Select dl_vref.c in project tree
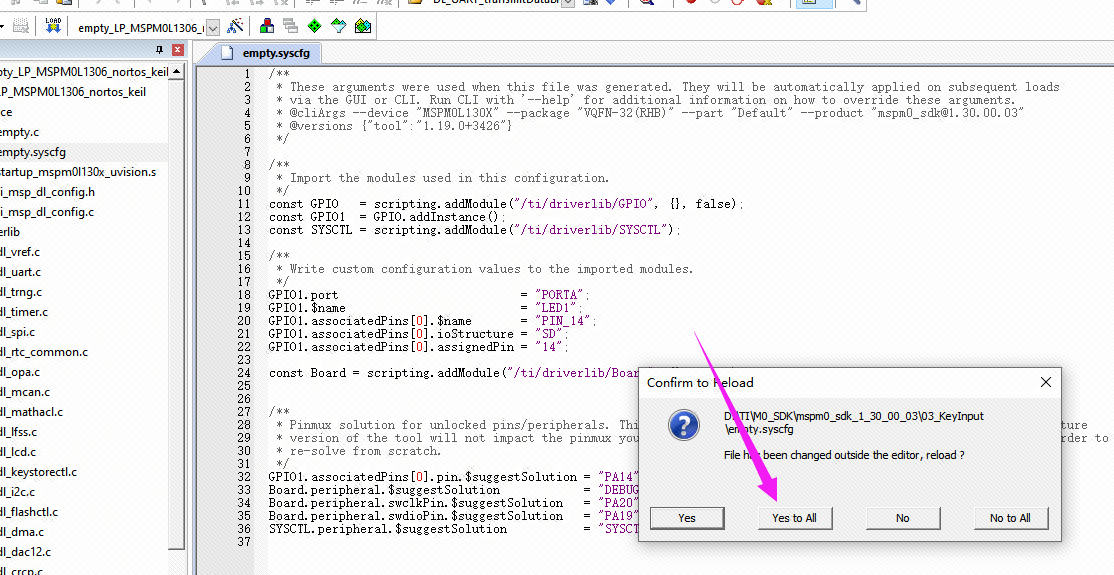Image resolution: width=1114 pixels, height=575 pixels. (x=21, y=252)
